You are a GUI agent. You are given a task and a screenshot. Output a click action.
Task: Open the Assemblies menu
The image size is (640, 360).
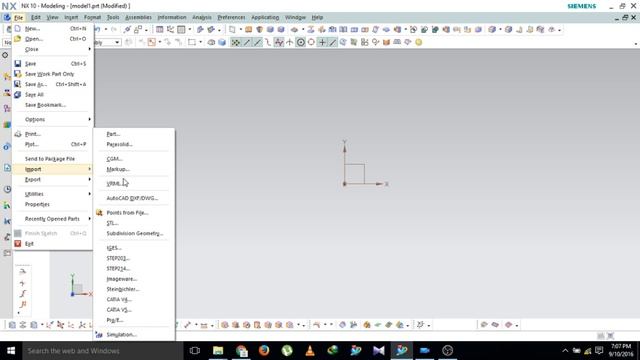point(138,17)
